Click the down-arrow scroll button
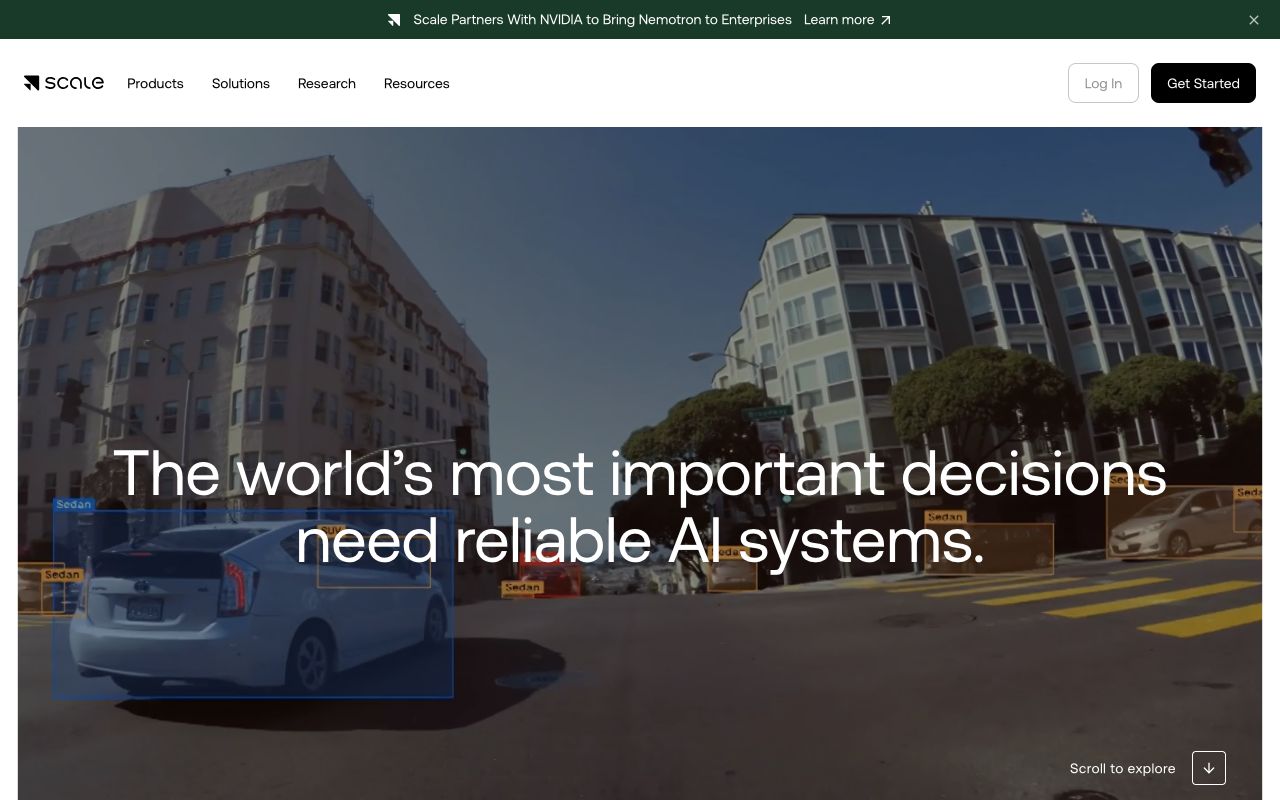 (x=1209, y=768)
